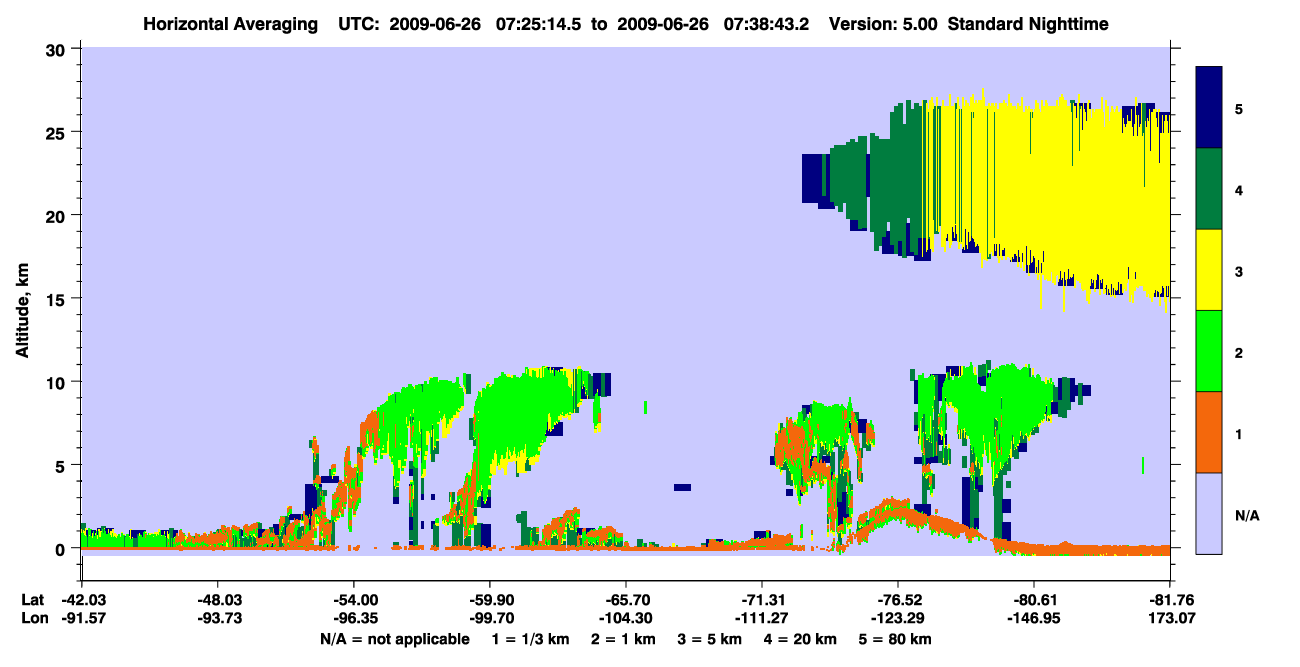
Task: Click the colorbar label 3
Action: tap(1239, 271)
